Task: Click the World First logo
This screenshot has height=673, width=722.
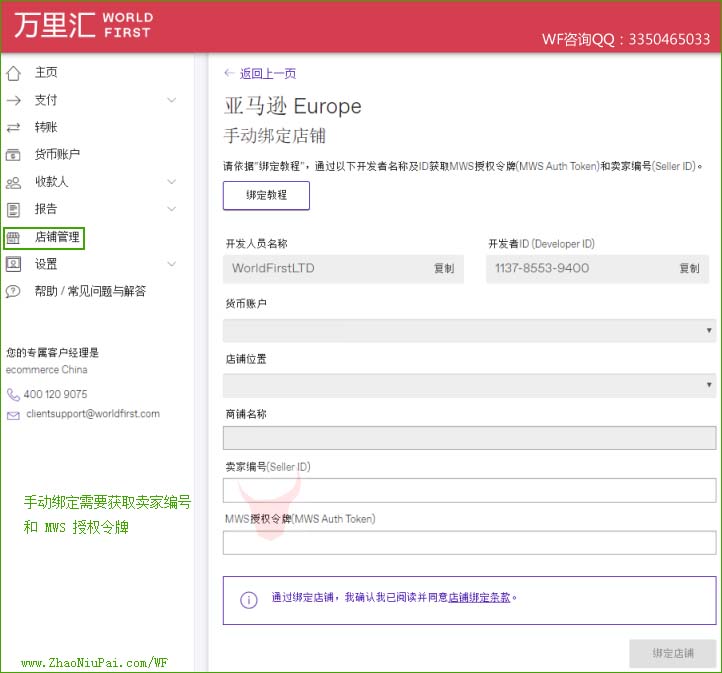Action: (83, 25)
